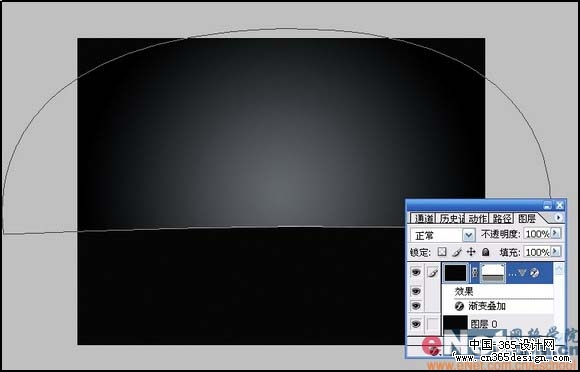Screen dimensions: 580x372
Task: Hide the top shape layer via eye
Action: 416,273
